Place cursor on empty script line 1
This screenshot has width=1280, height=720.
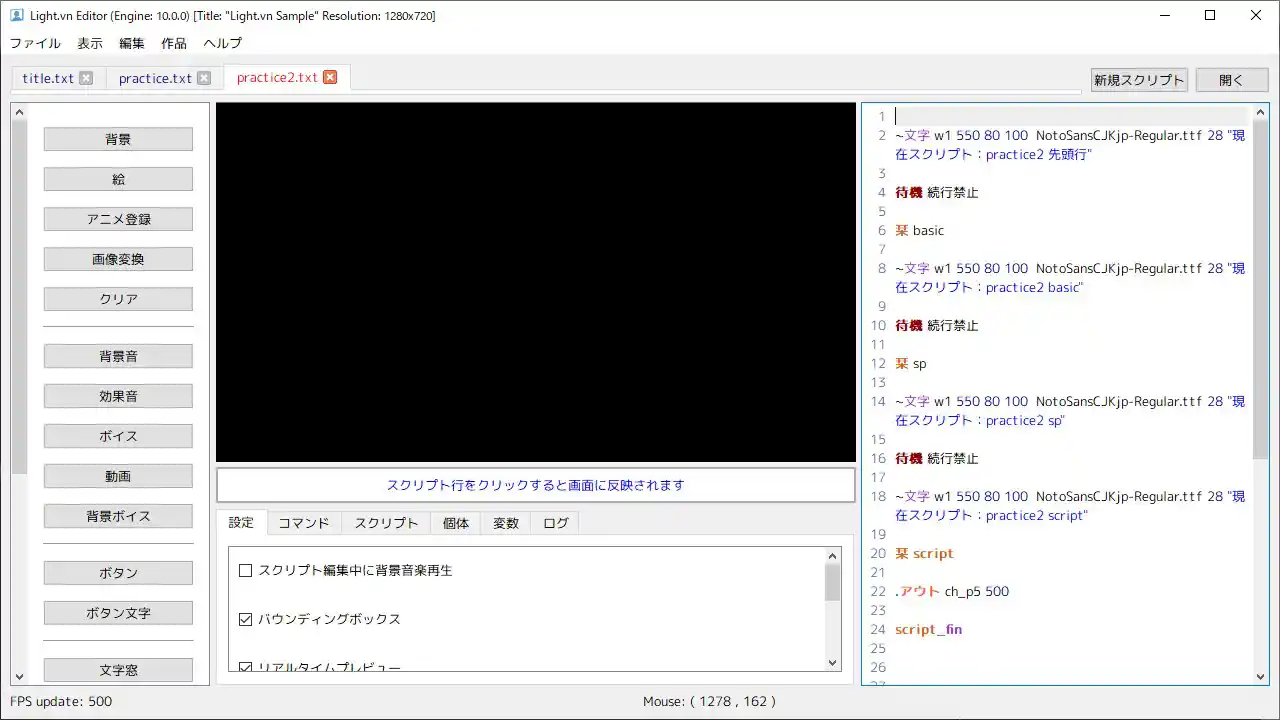[x=1070, y=116]
